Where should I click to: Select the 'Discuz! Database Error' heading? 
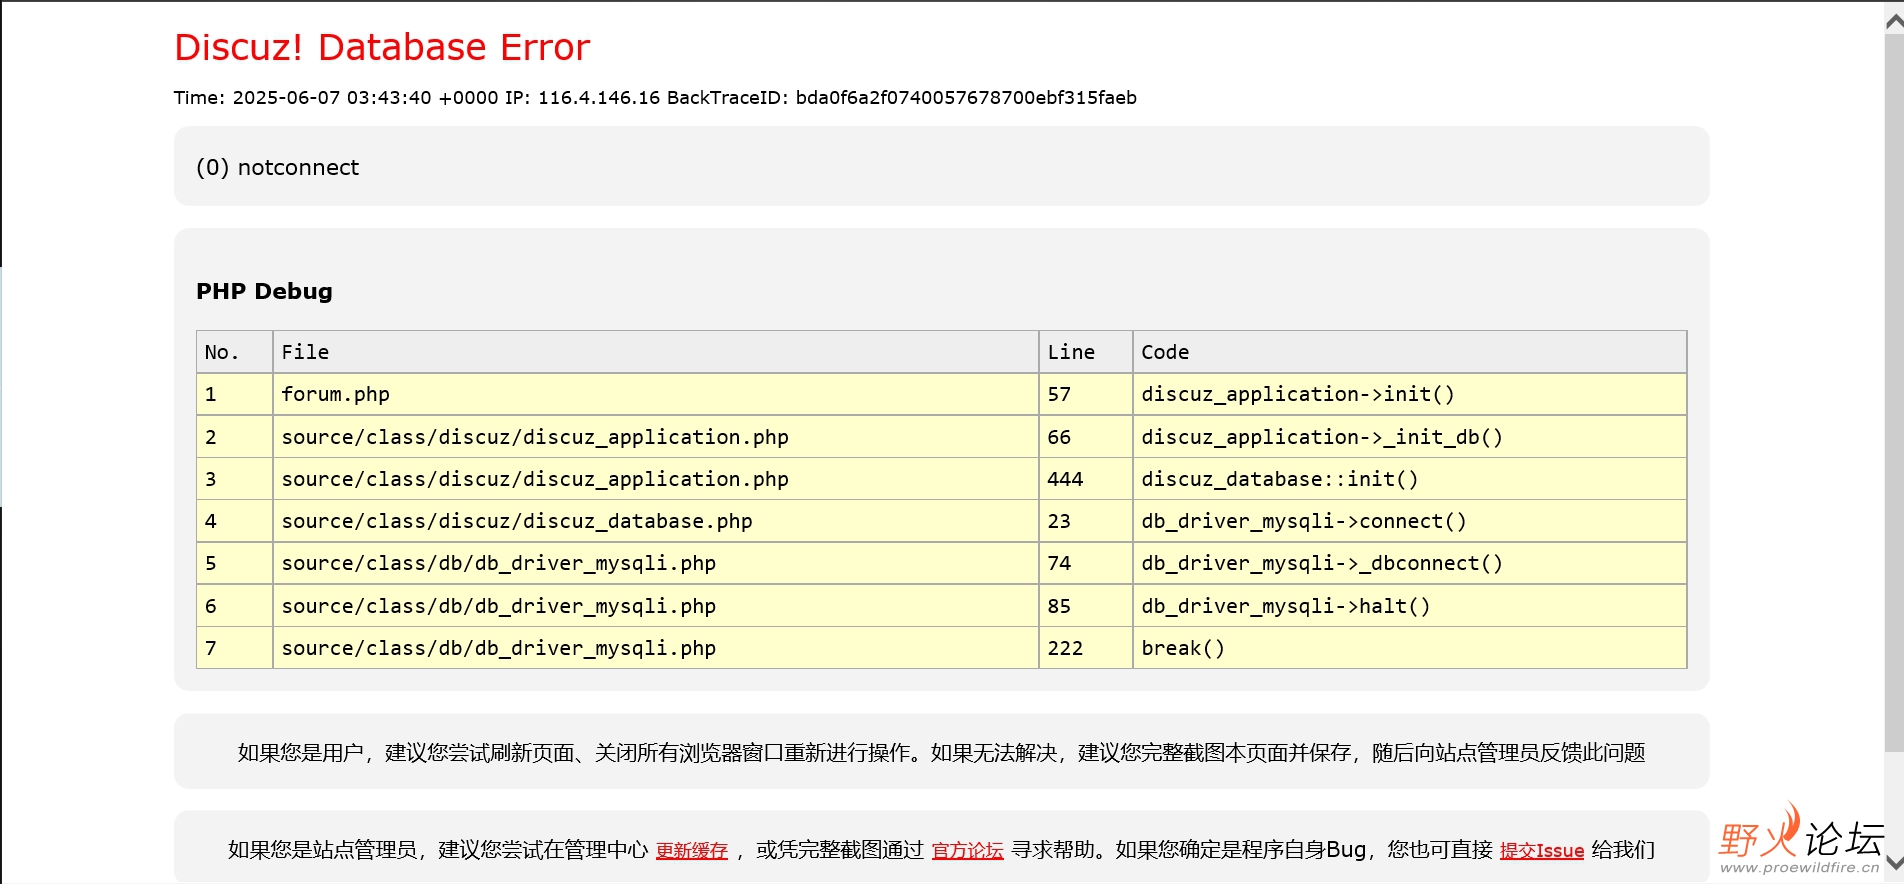(382, 47)
